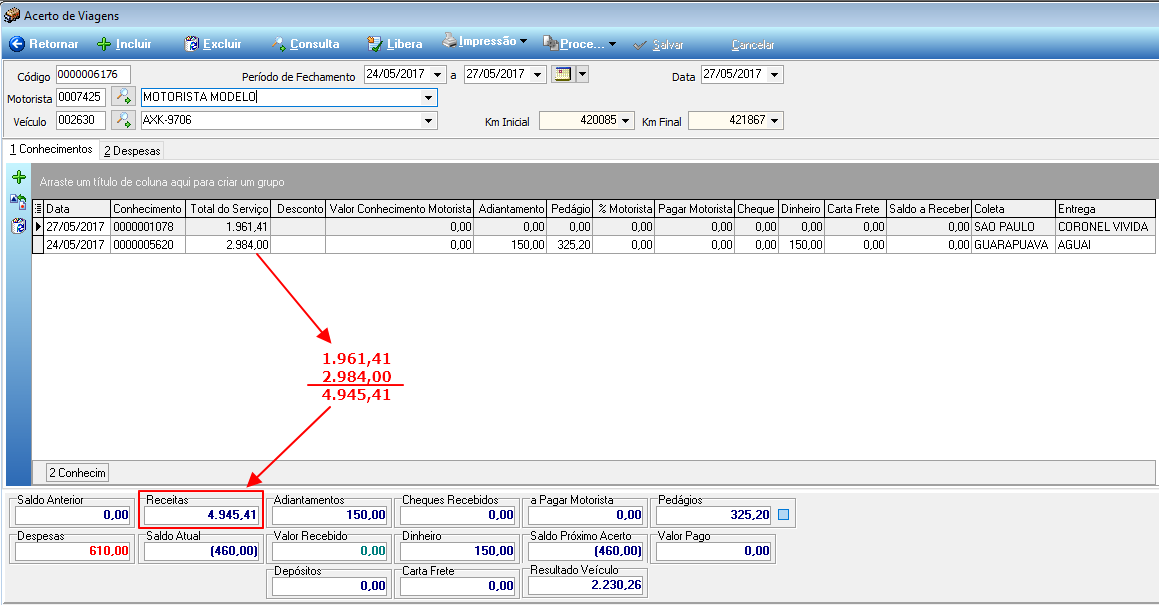
Task: Click the blue square next to Pedágios
Action: (784, 514)
